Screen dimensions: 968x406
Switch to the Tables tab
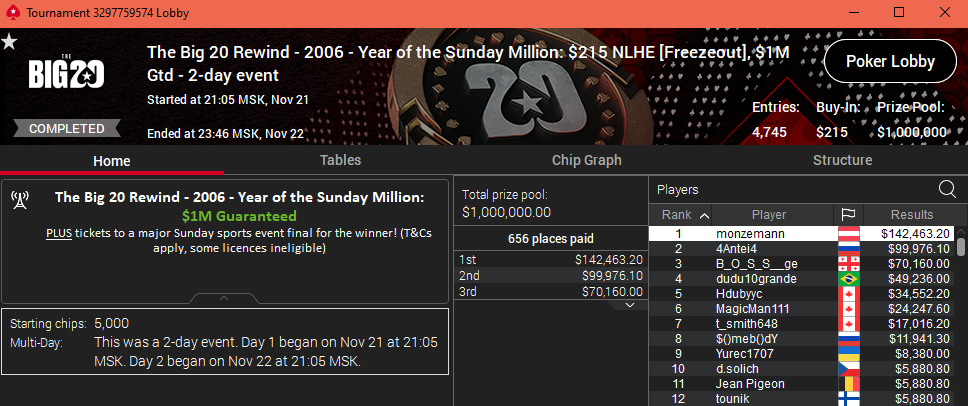340,160
